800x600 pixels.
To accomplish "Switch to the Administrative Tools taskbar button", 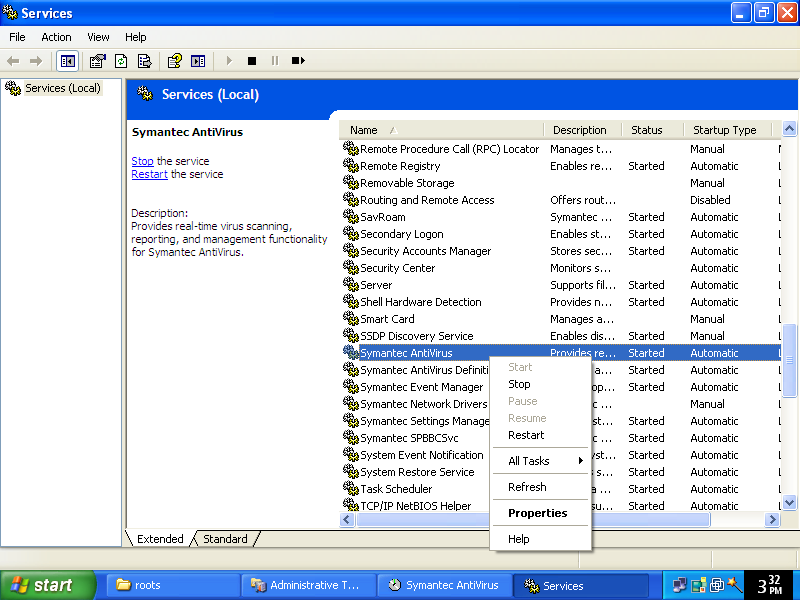I will pos(309,585).
